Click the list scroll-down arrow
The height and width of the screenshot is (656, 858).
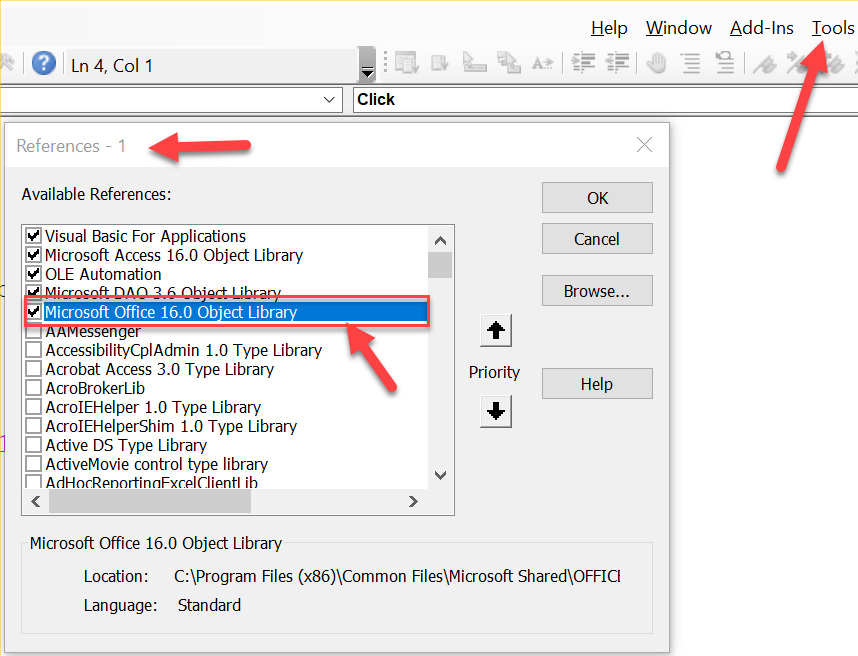coord(440,475)
